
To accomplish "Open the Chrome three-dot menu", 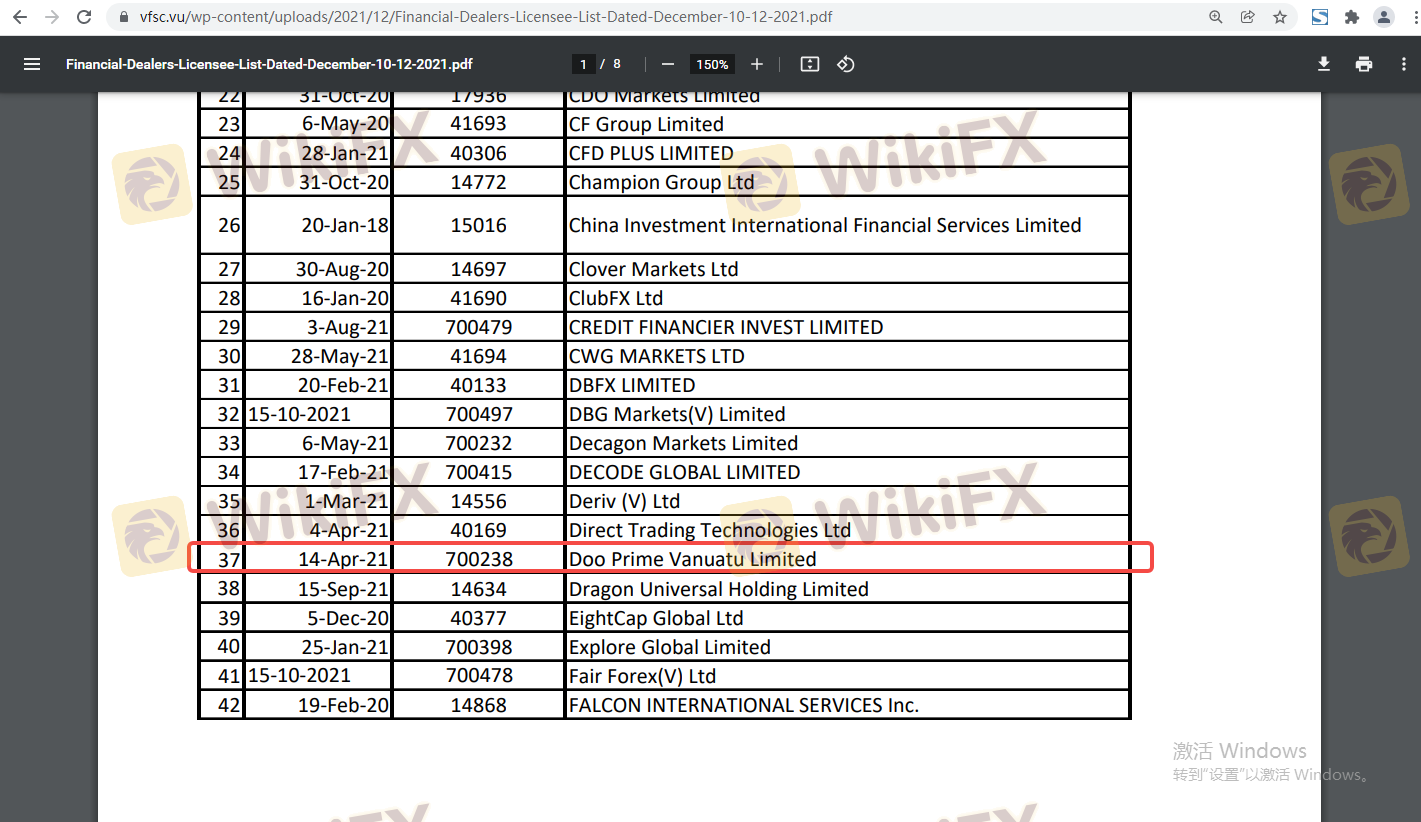I will coord(1407,17).
